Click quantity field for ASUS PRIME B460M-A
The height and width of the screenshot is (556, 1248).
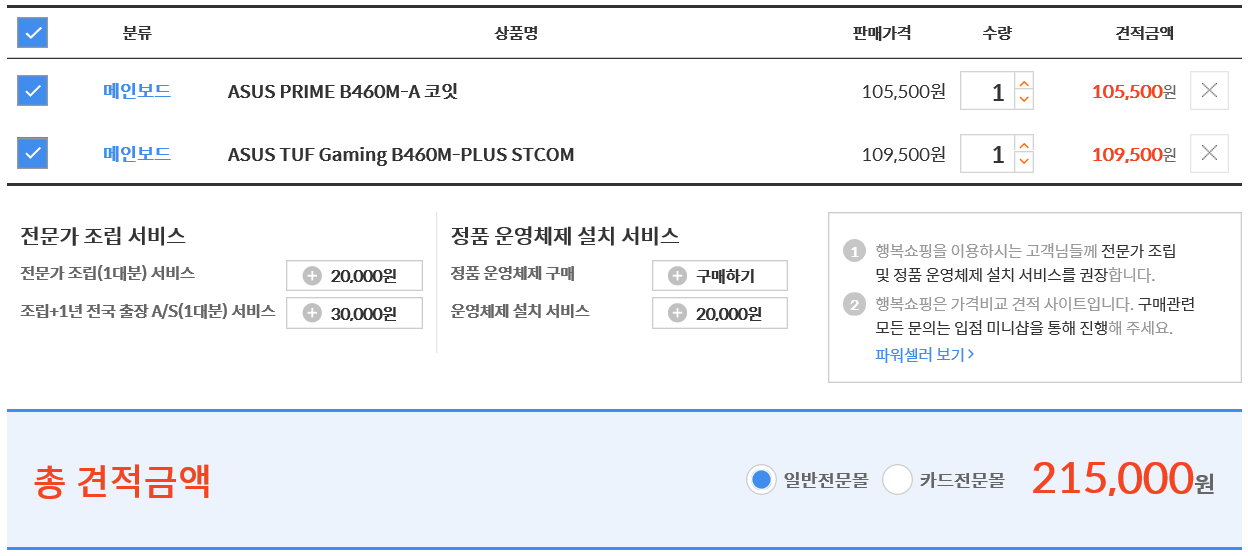coord(988,91)
